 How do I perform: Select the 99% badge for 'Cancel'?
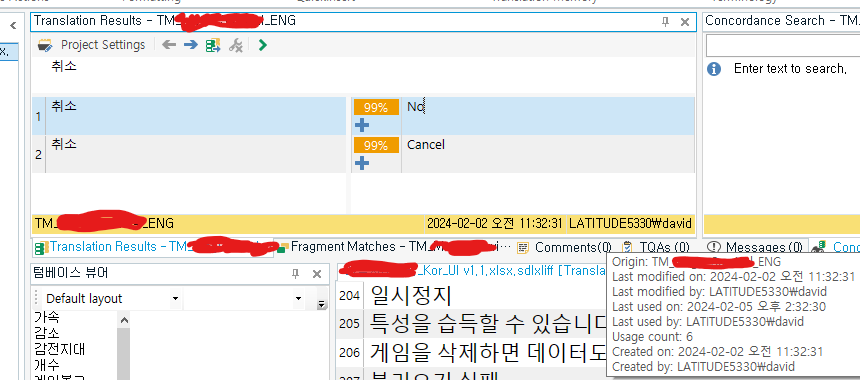376,145
